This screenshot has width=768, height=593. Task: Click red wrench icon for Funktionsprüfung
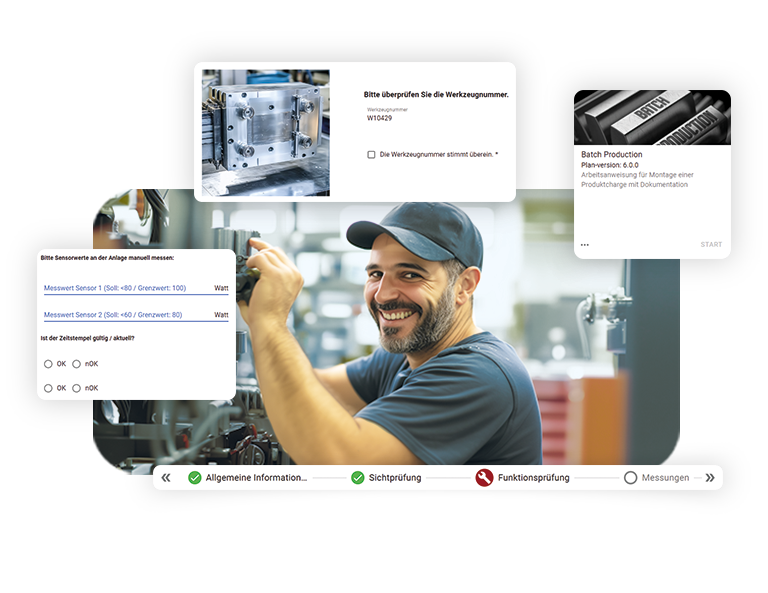pos(484,477)
